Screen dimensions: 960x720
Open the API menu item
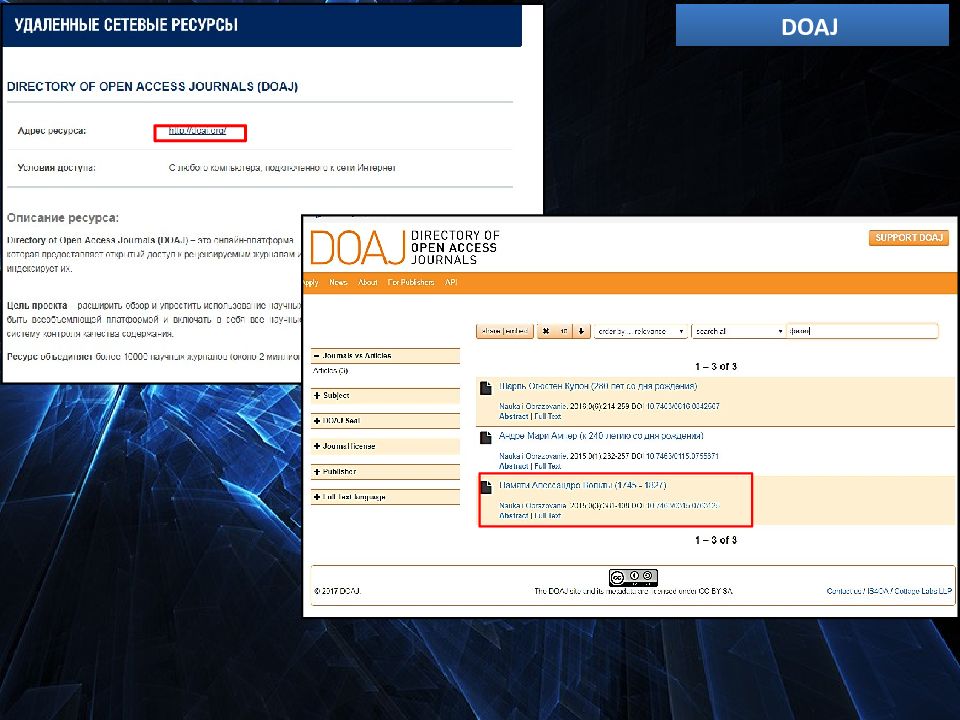tap(451, 282)
